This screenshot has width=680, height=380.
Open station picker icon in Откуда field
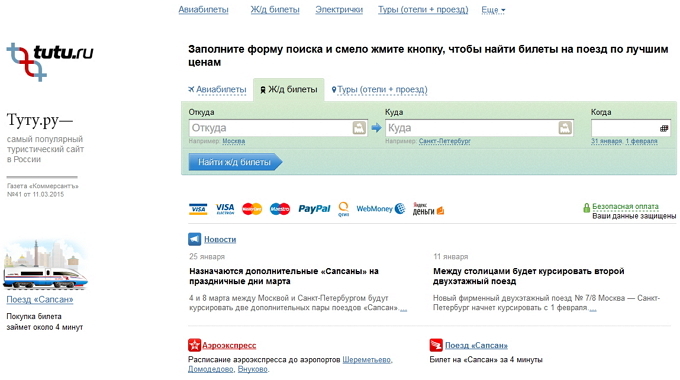tap(359, 128)
